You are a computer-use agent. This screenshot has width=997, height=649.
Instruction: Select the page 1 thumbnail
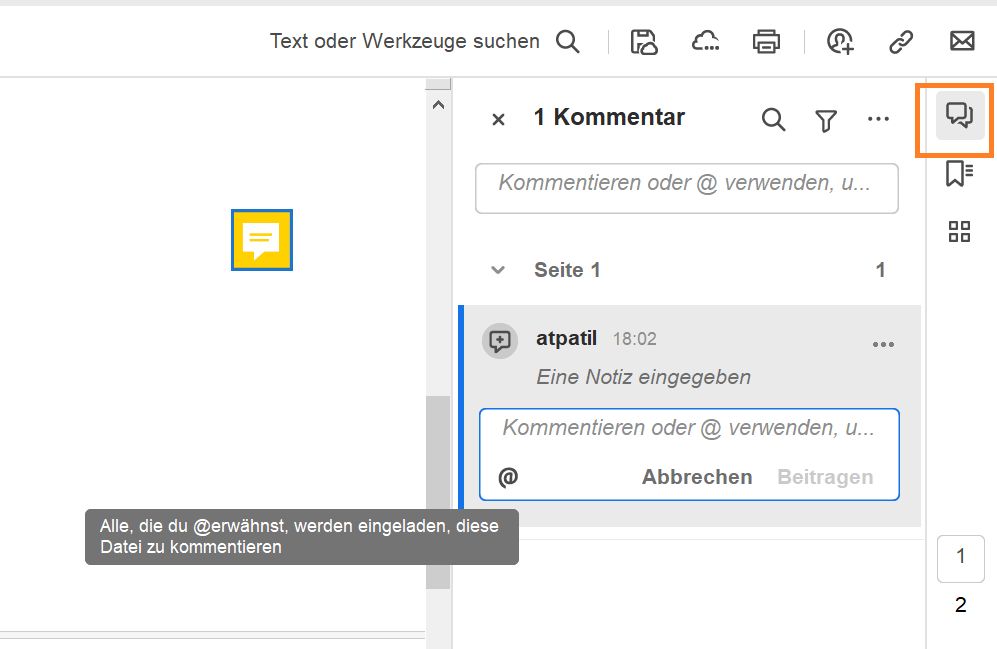(960, 559)
